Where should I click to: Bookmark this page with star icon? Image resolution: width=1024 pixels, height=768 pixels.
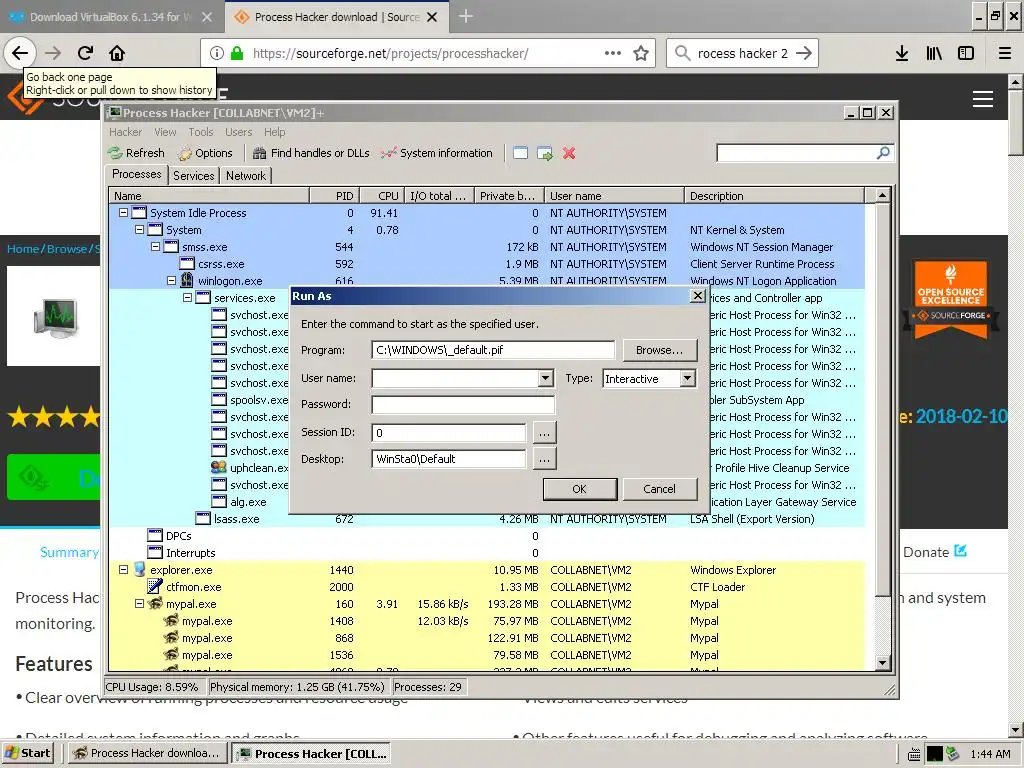[641, 53]
